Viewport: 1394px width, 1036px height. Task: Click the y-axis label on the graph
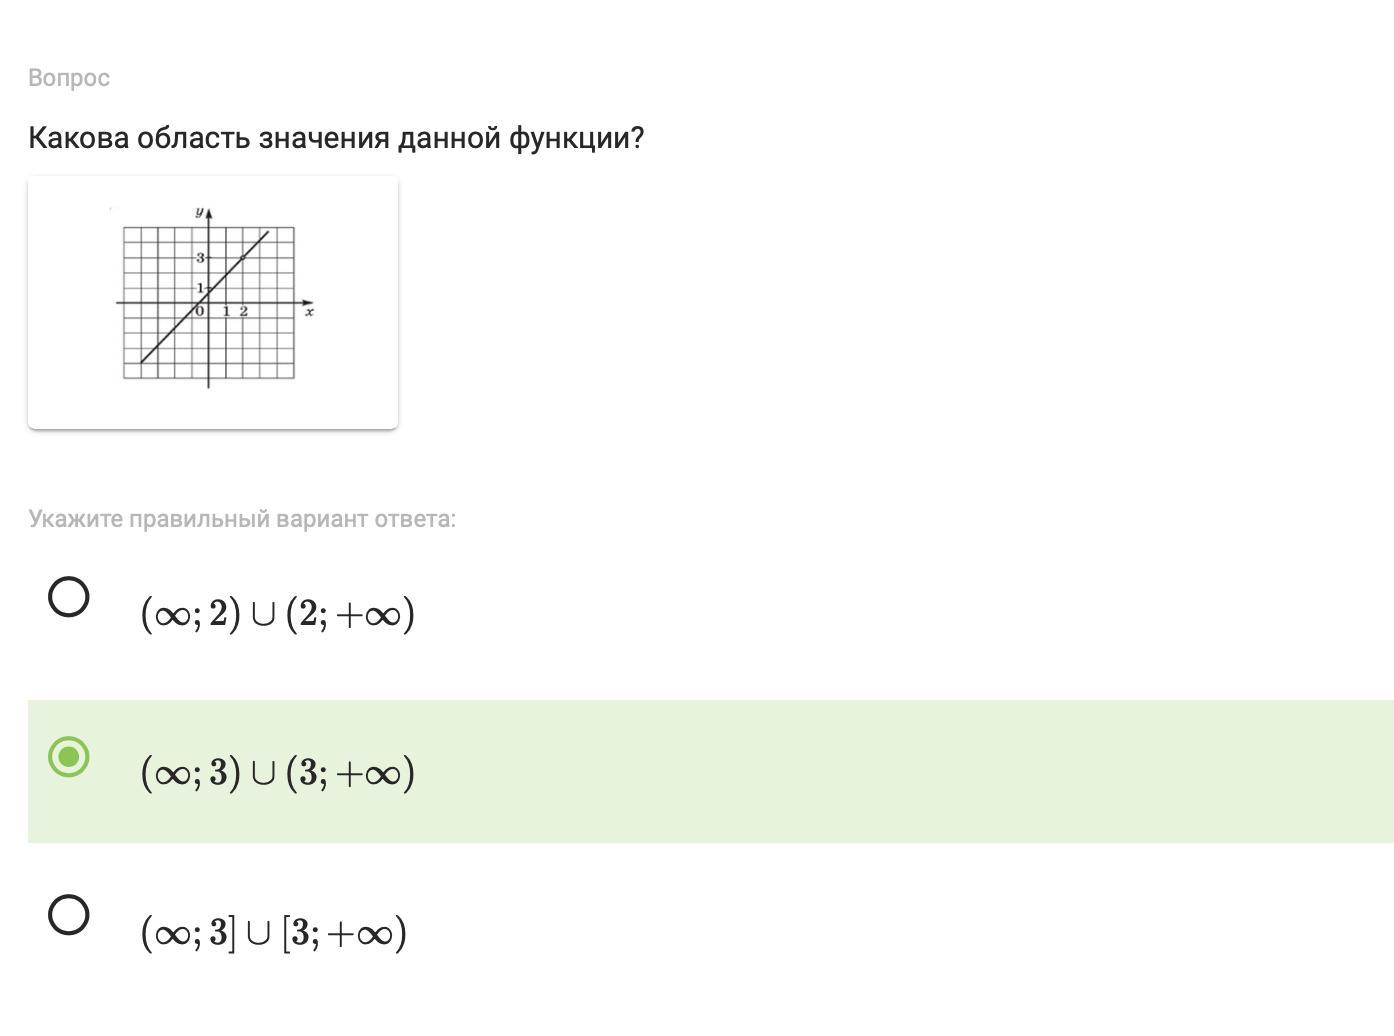(199, 211)
